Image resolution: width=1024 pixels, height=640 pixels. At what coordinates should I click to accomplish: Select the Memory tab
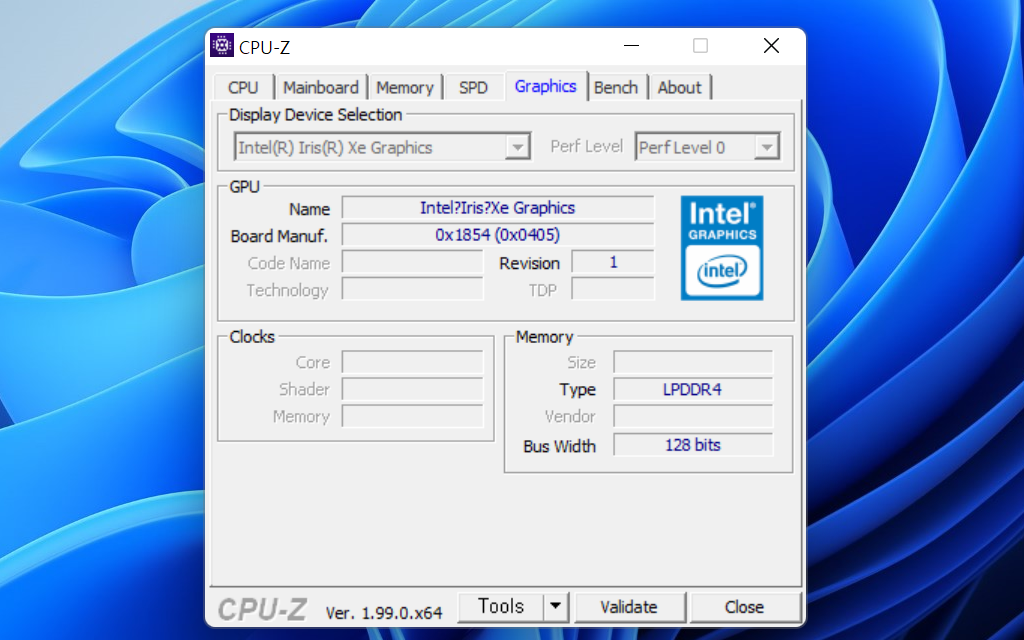(x=405, y=88)
